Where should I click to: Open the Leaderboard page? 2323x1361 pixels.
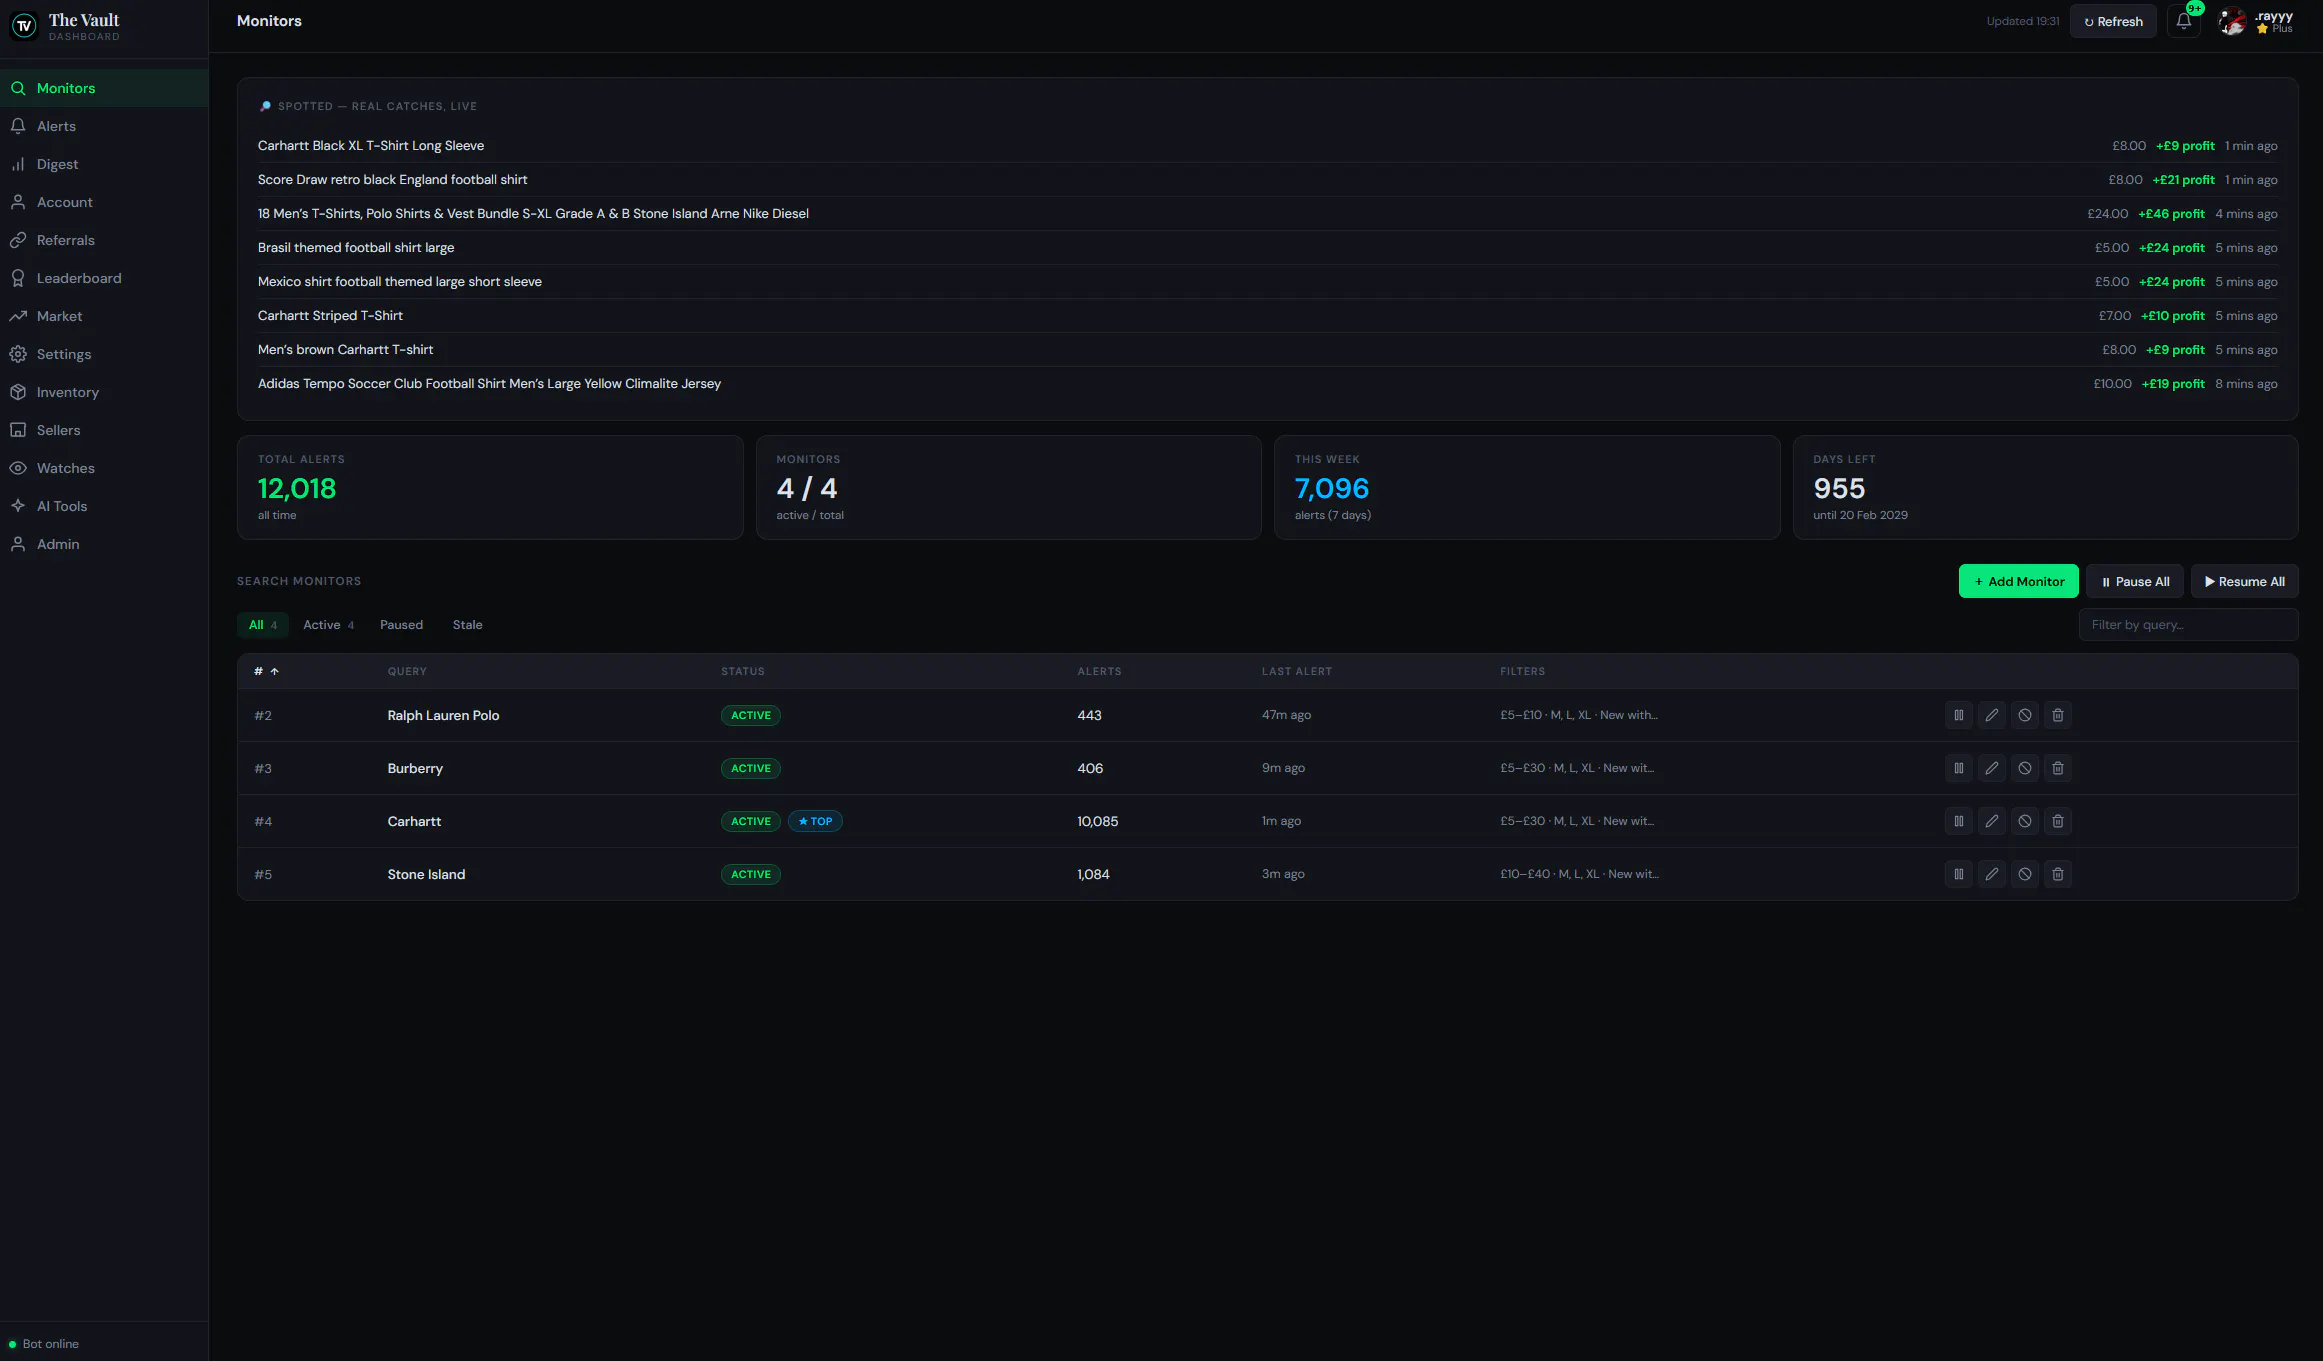(x=104, y=278)
